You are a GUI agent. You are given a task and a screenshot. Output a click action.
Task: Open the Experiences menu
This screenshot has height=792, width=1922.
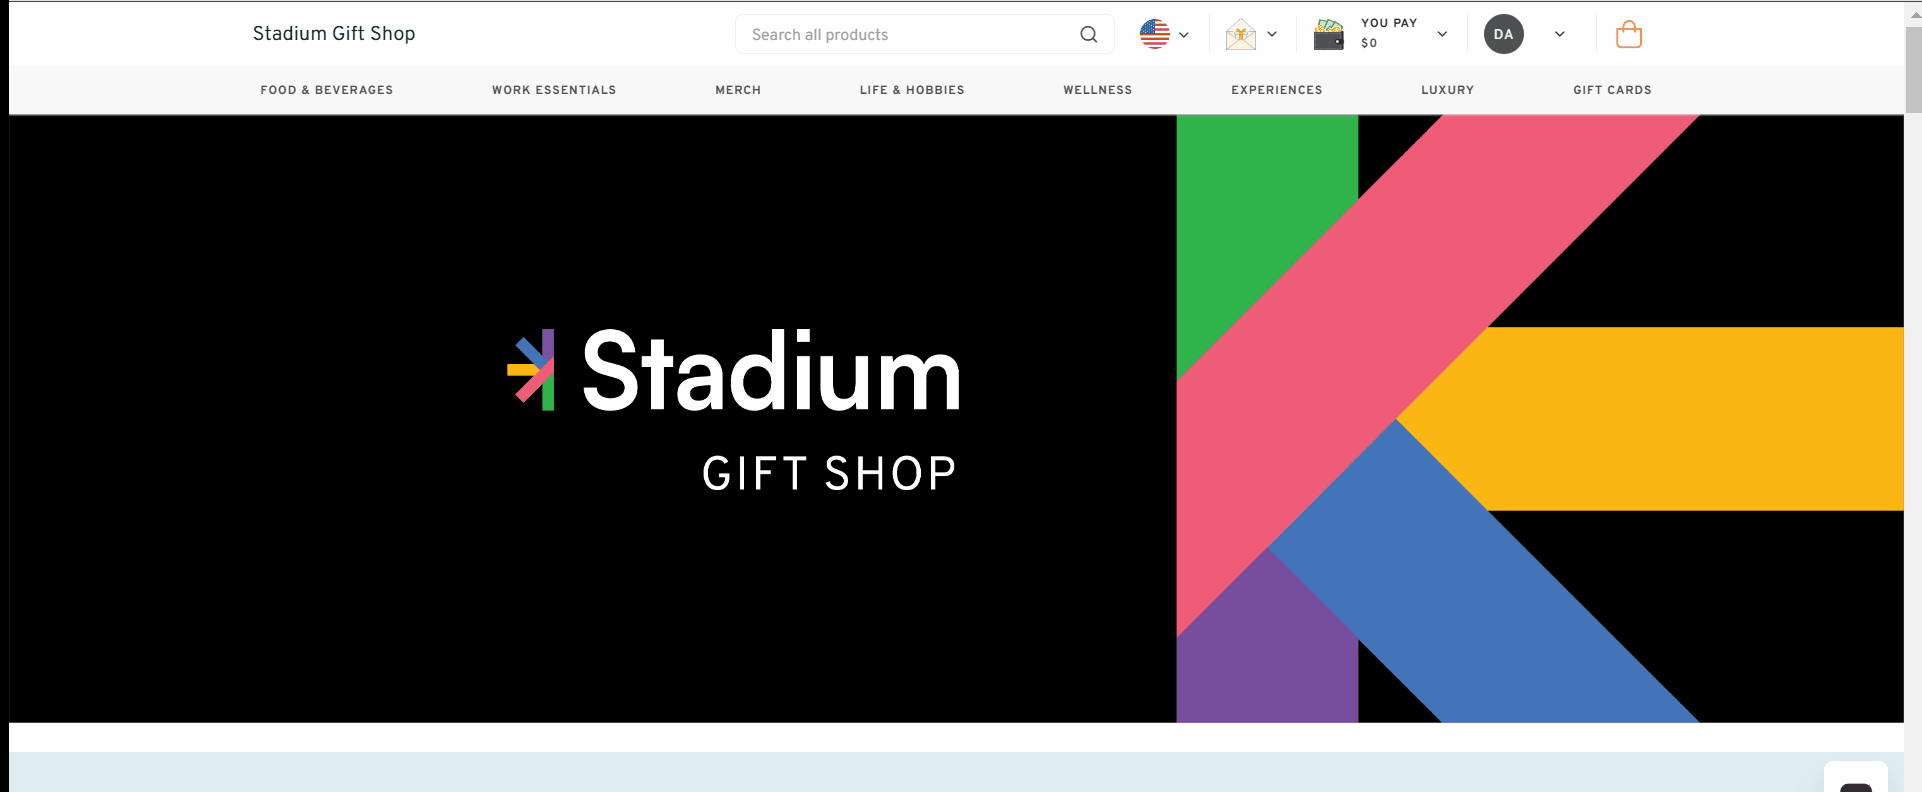tap(1277, 90)
